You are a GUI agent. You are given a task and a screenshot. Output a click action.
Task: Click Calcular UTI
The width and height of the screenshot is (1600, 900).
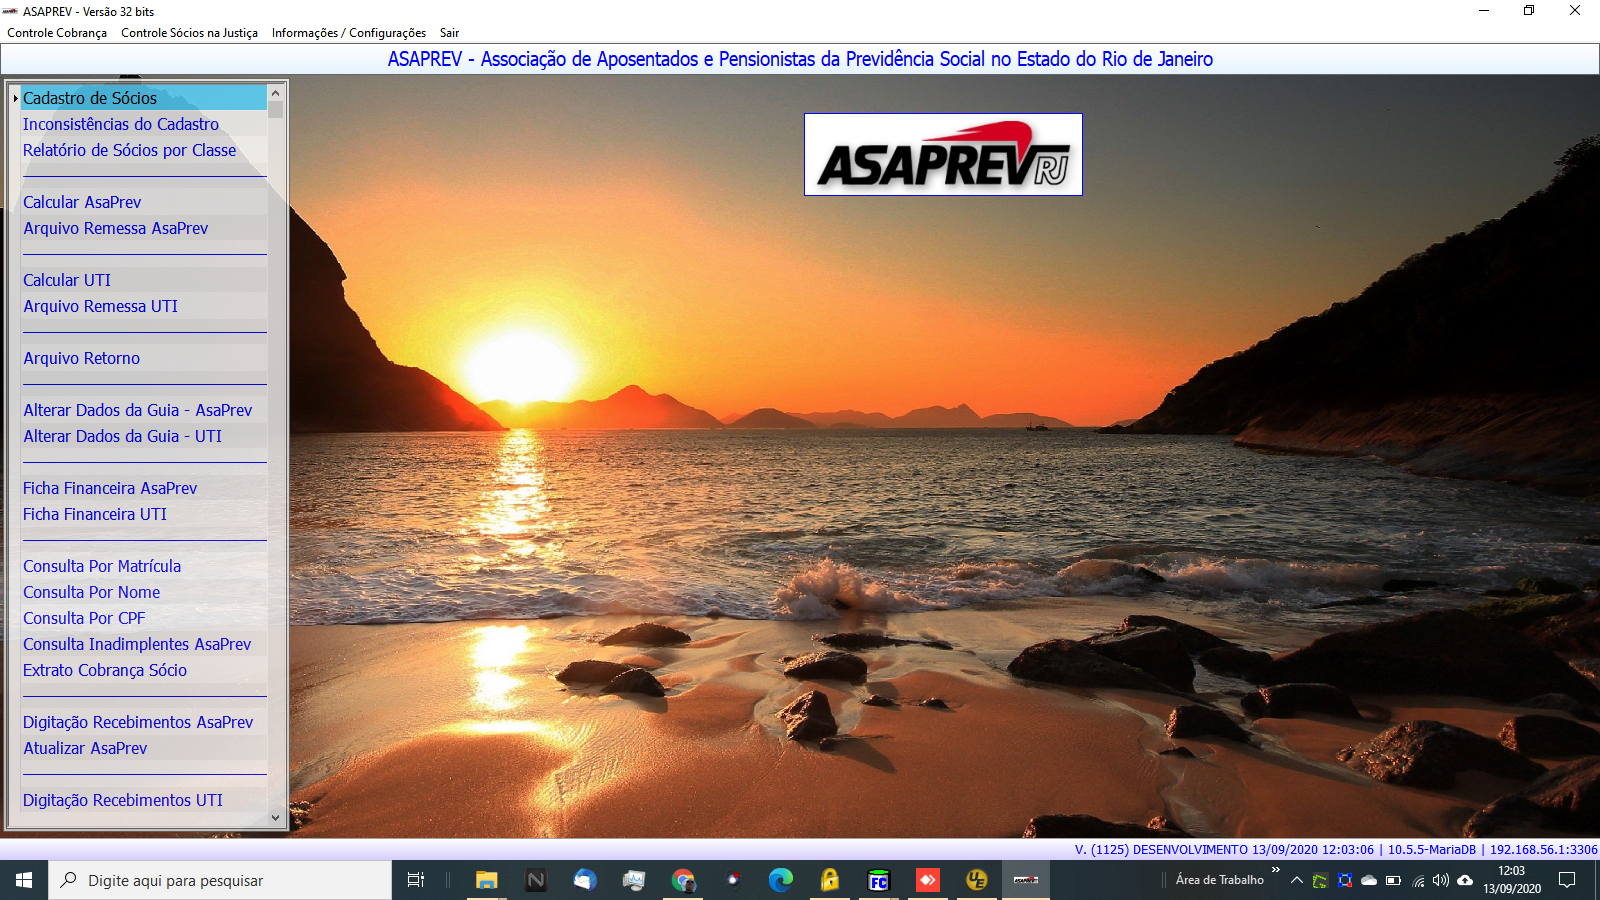pos(144,280)
